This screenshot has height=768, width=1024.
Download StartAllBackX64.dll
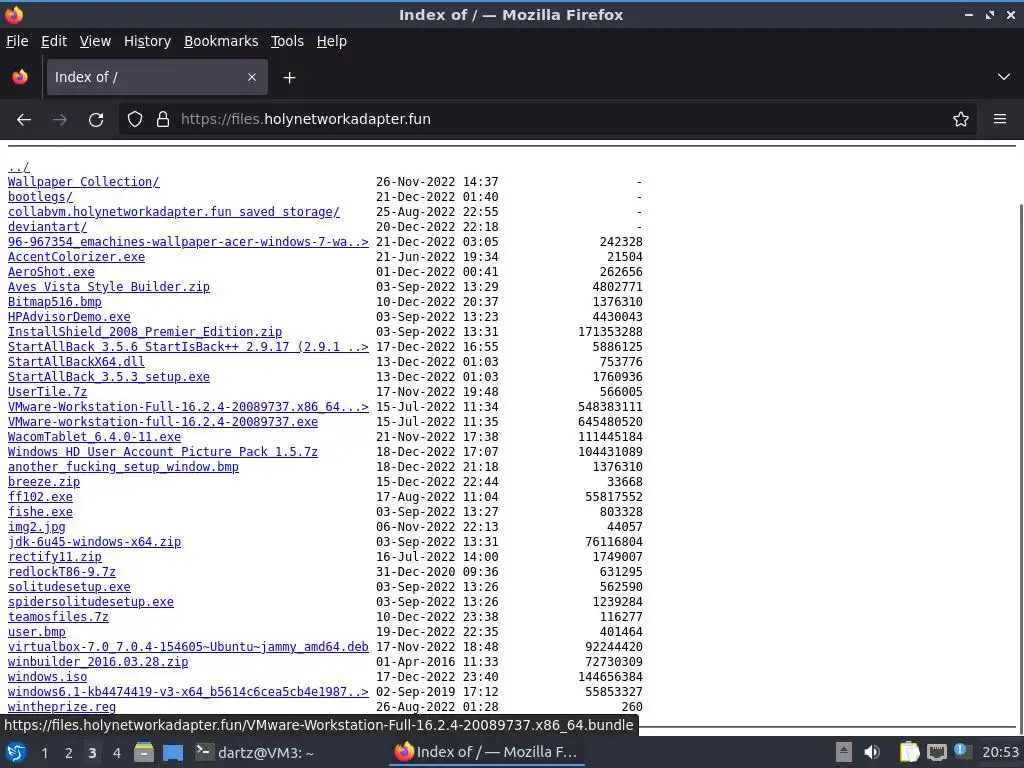(x=76, y=362)
